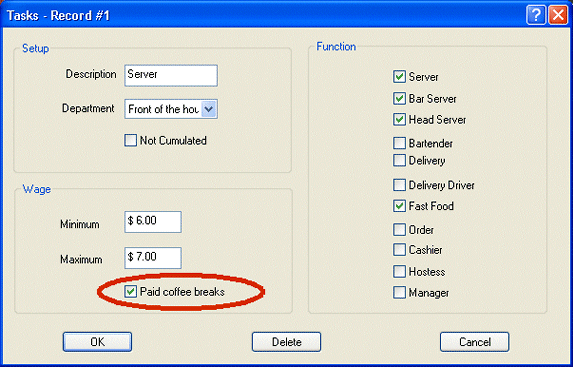Click the Description label text
573x367 pixels.
pyautogui.click(x=91, y=75)
